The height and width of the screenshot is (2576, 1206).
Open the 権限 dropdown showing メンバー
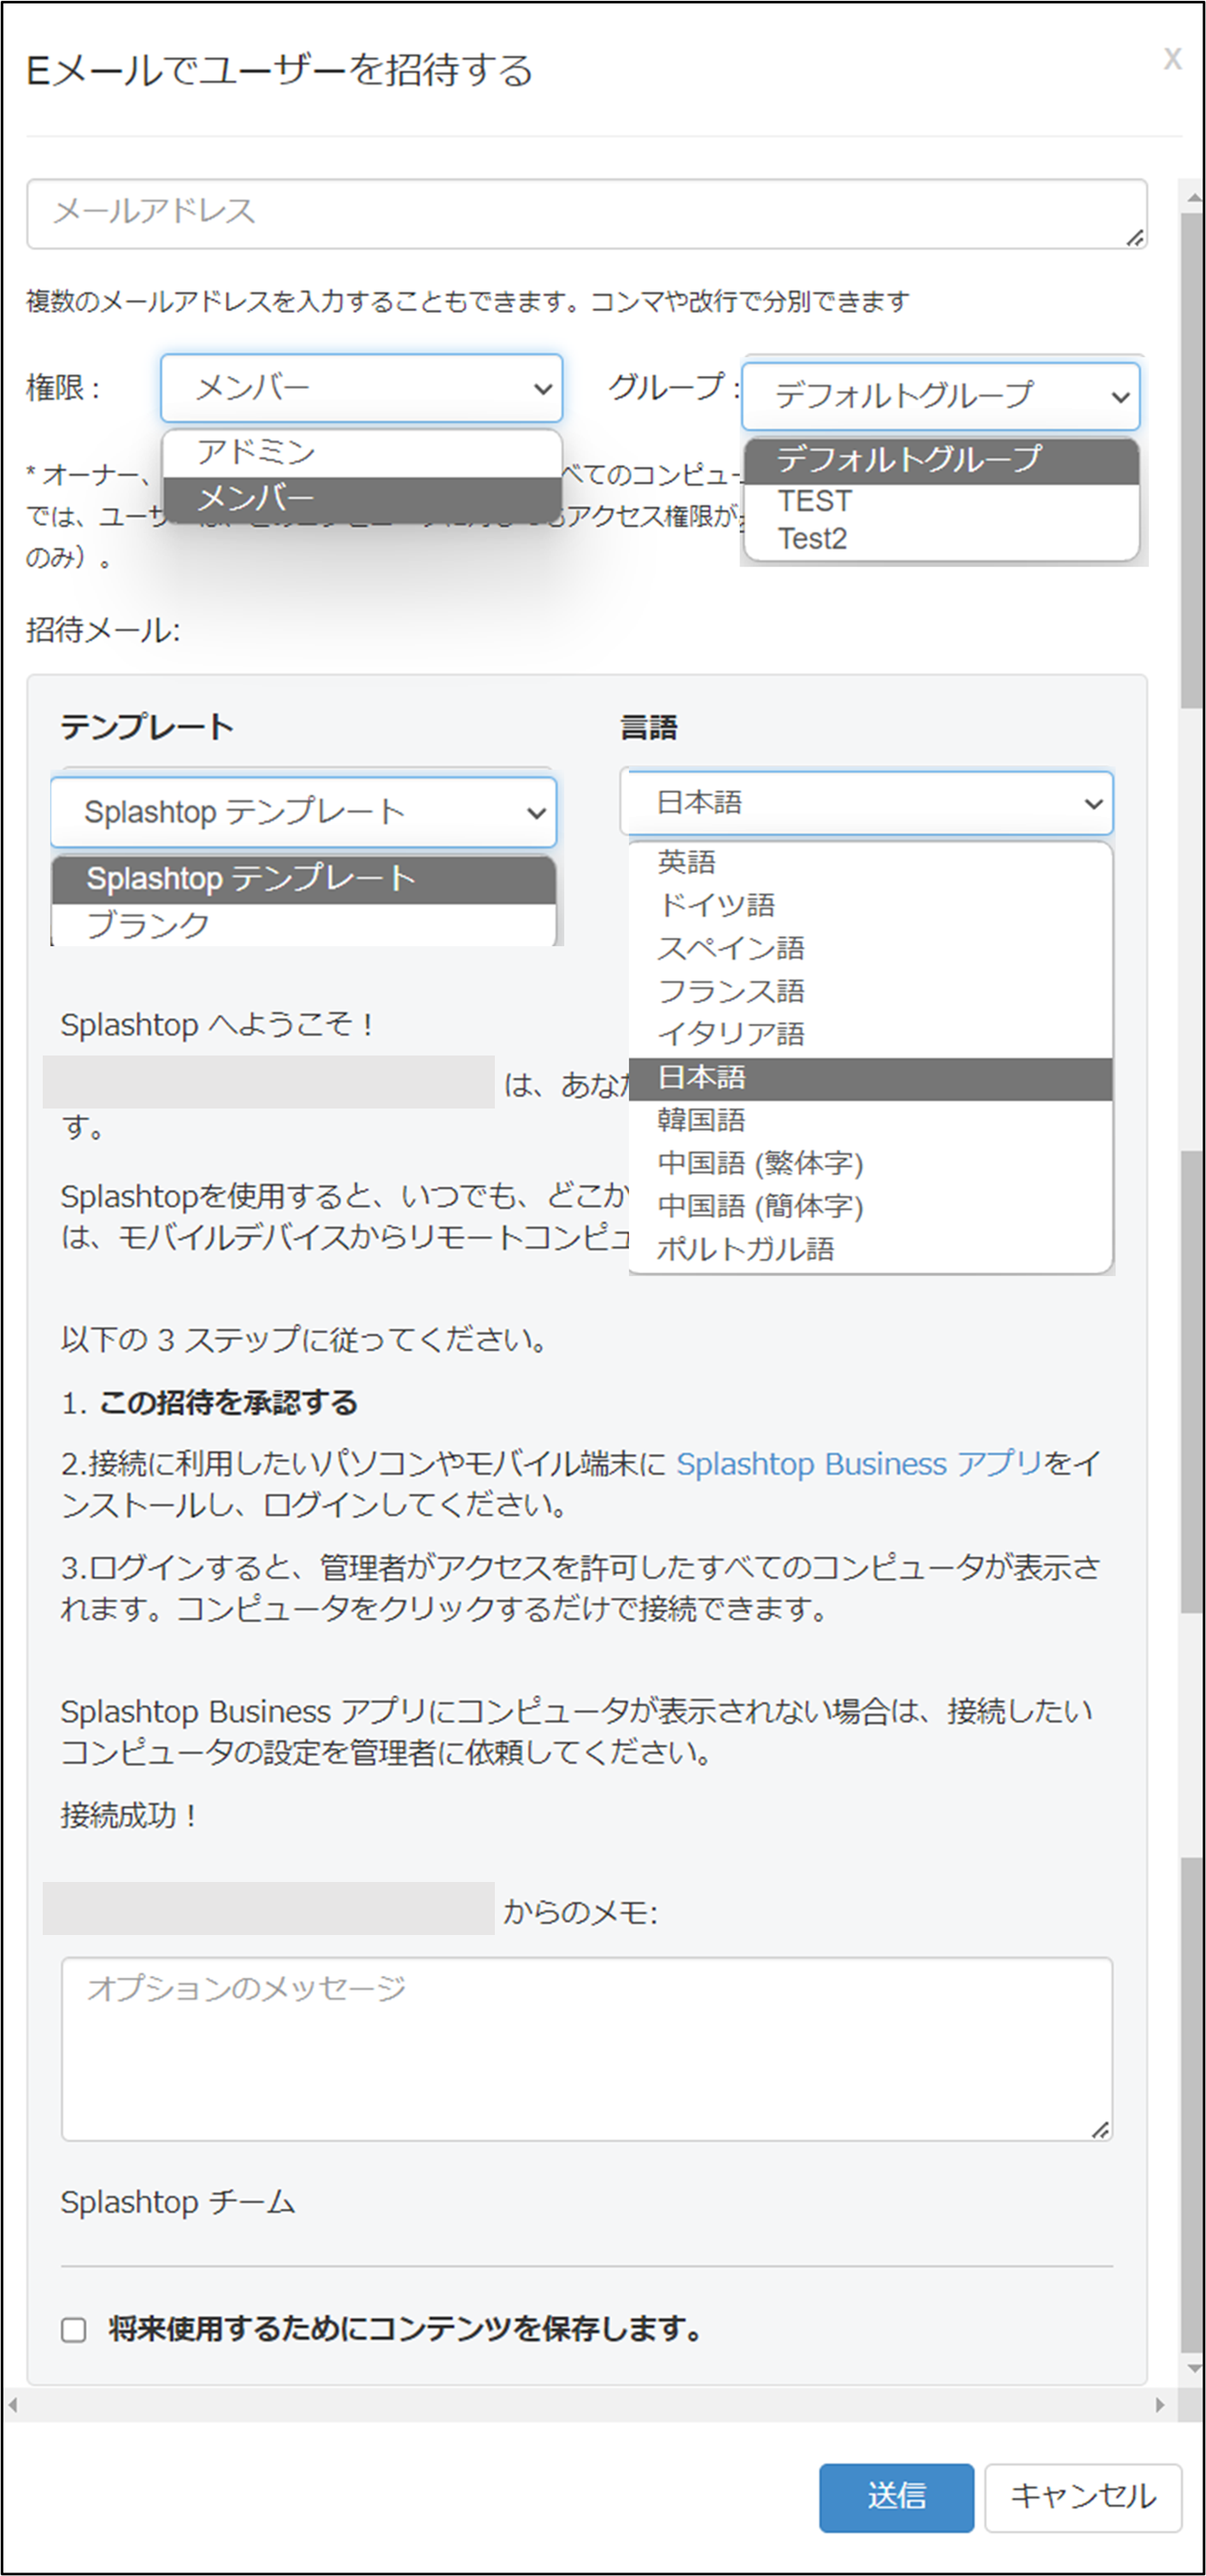(x=361, y=388)
